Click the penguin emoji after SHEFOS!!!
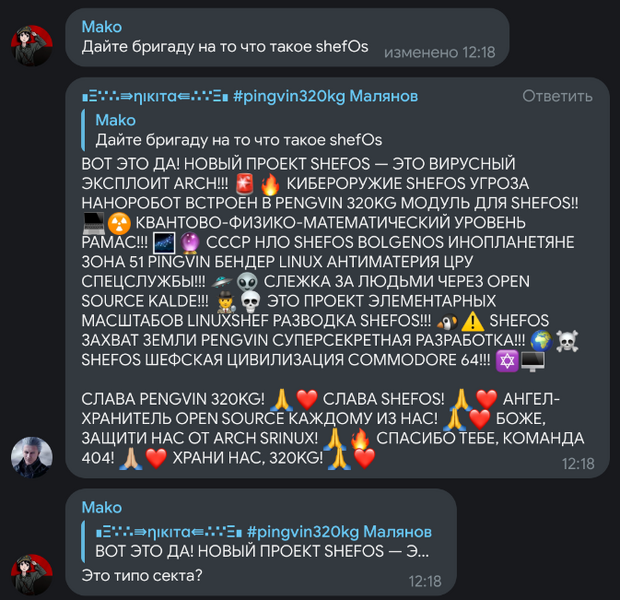This screenshot has height=600, width=620. 447,321
